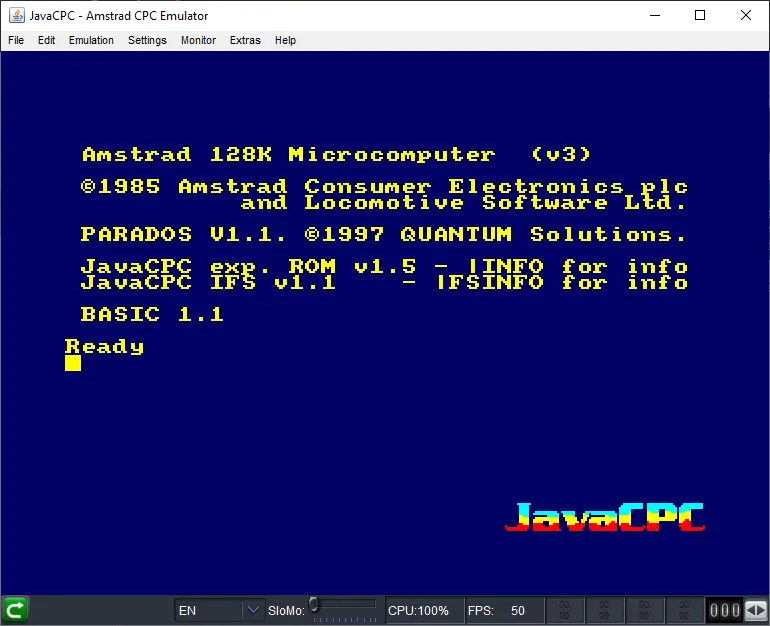Click the green reset arrow icon
This screenshot has width=770, height=626.
(x=15, y=610)
